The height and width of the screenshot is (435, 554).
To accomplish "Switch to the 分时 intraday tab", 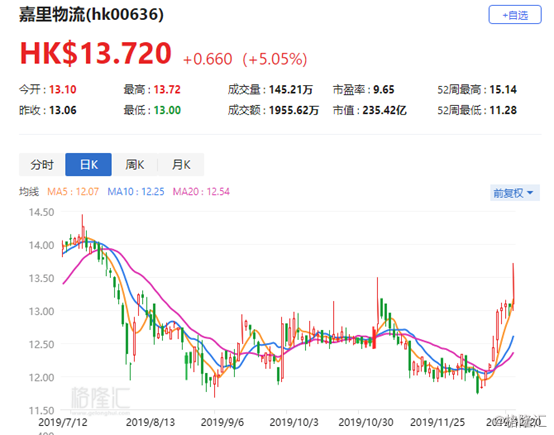I will (42, 165).
